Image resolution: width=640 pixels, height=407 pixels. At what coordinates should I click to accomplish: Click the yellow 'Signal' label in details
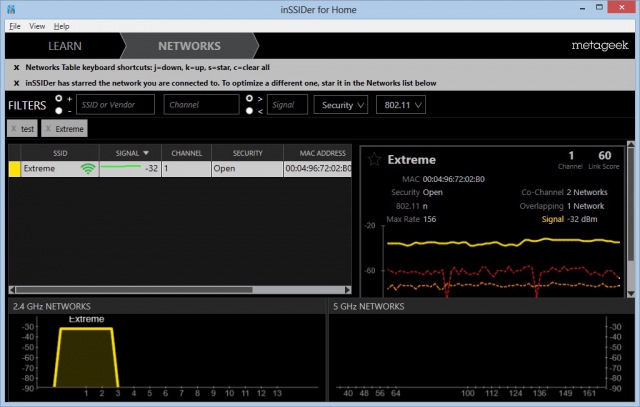[x=552, y=219]
